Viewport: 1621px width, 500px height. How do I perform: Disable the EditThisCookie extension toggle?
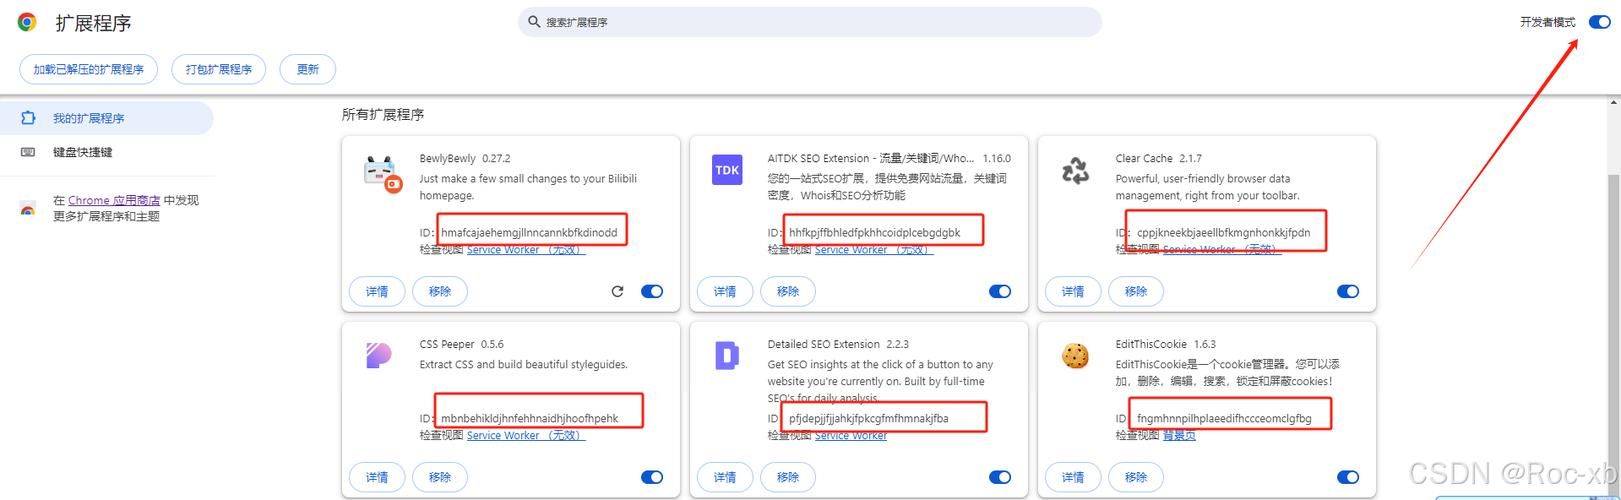pos(1348,477)
